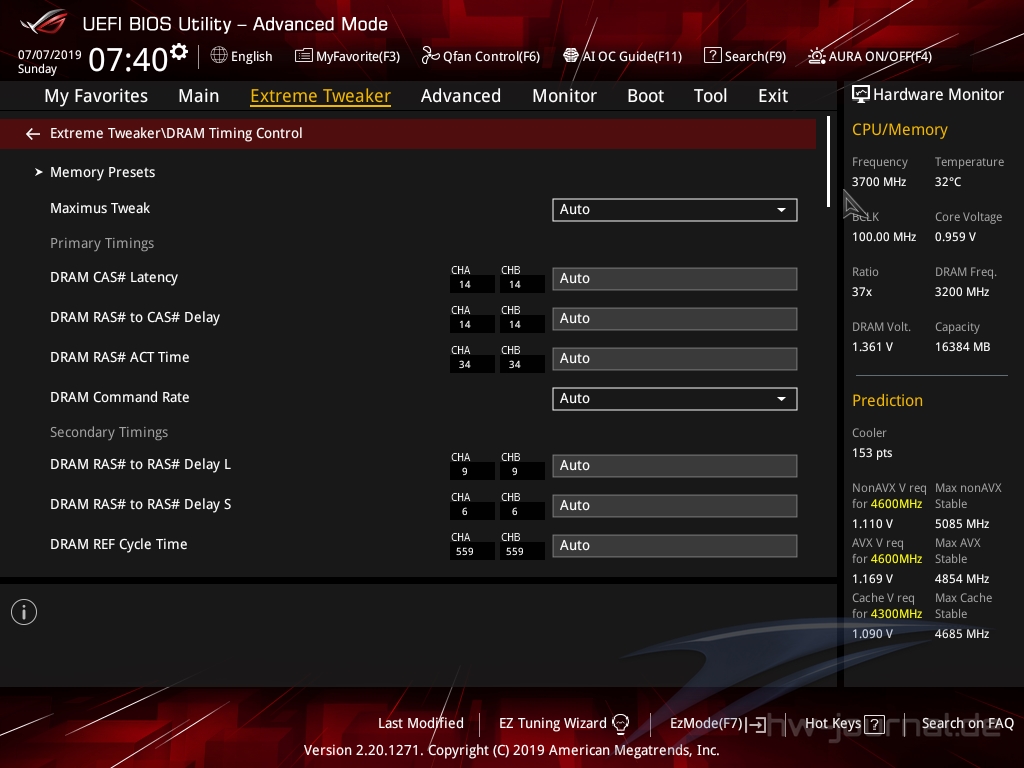
Task: Click the 4685 MHz Max Cache value
Action: (x=961, y=634)
